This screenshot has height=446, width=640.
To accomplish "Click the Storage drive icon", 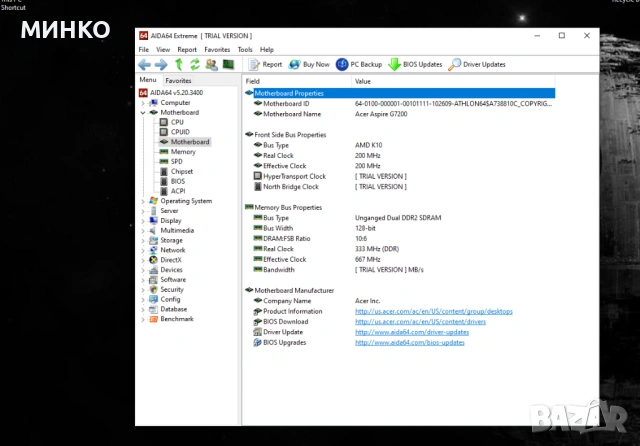I will point(153,240).
